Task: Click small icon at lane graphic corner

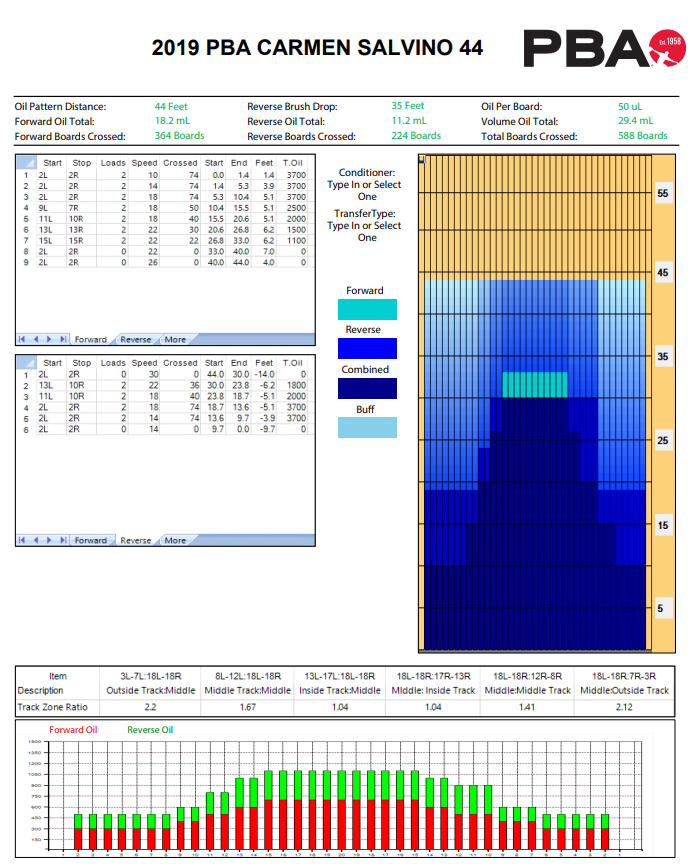Action: click(422, 159)
